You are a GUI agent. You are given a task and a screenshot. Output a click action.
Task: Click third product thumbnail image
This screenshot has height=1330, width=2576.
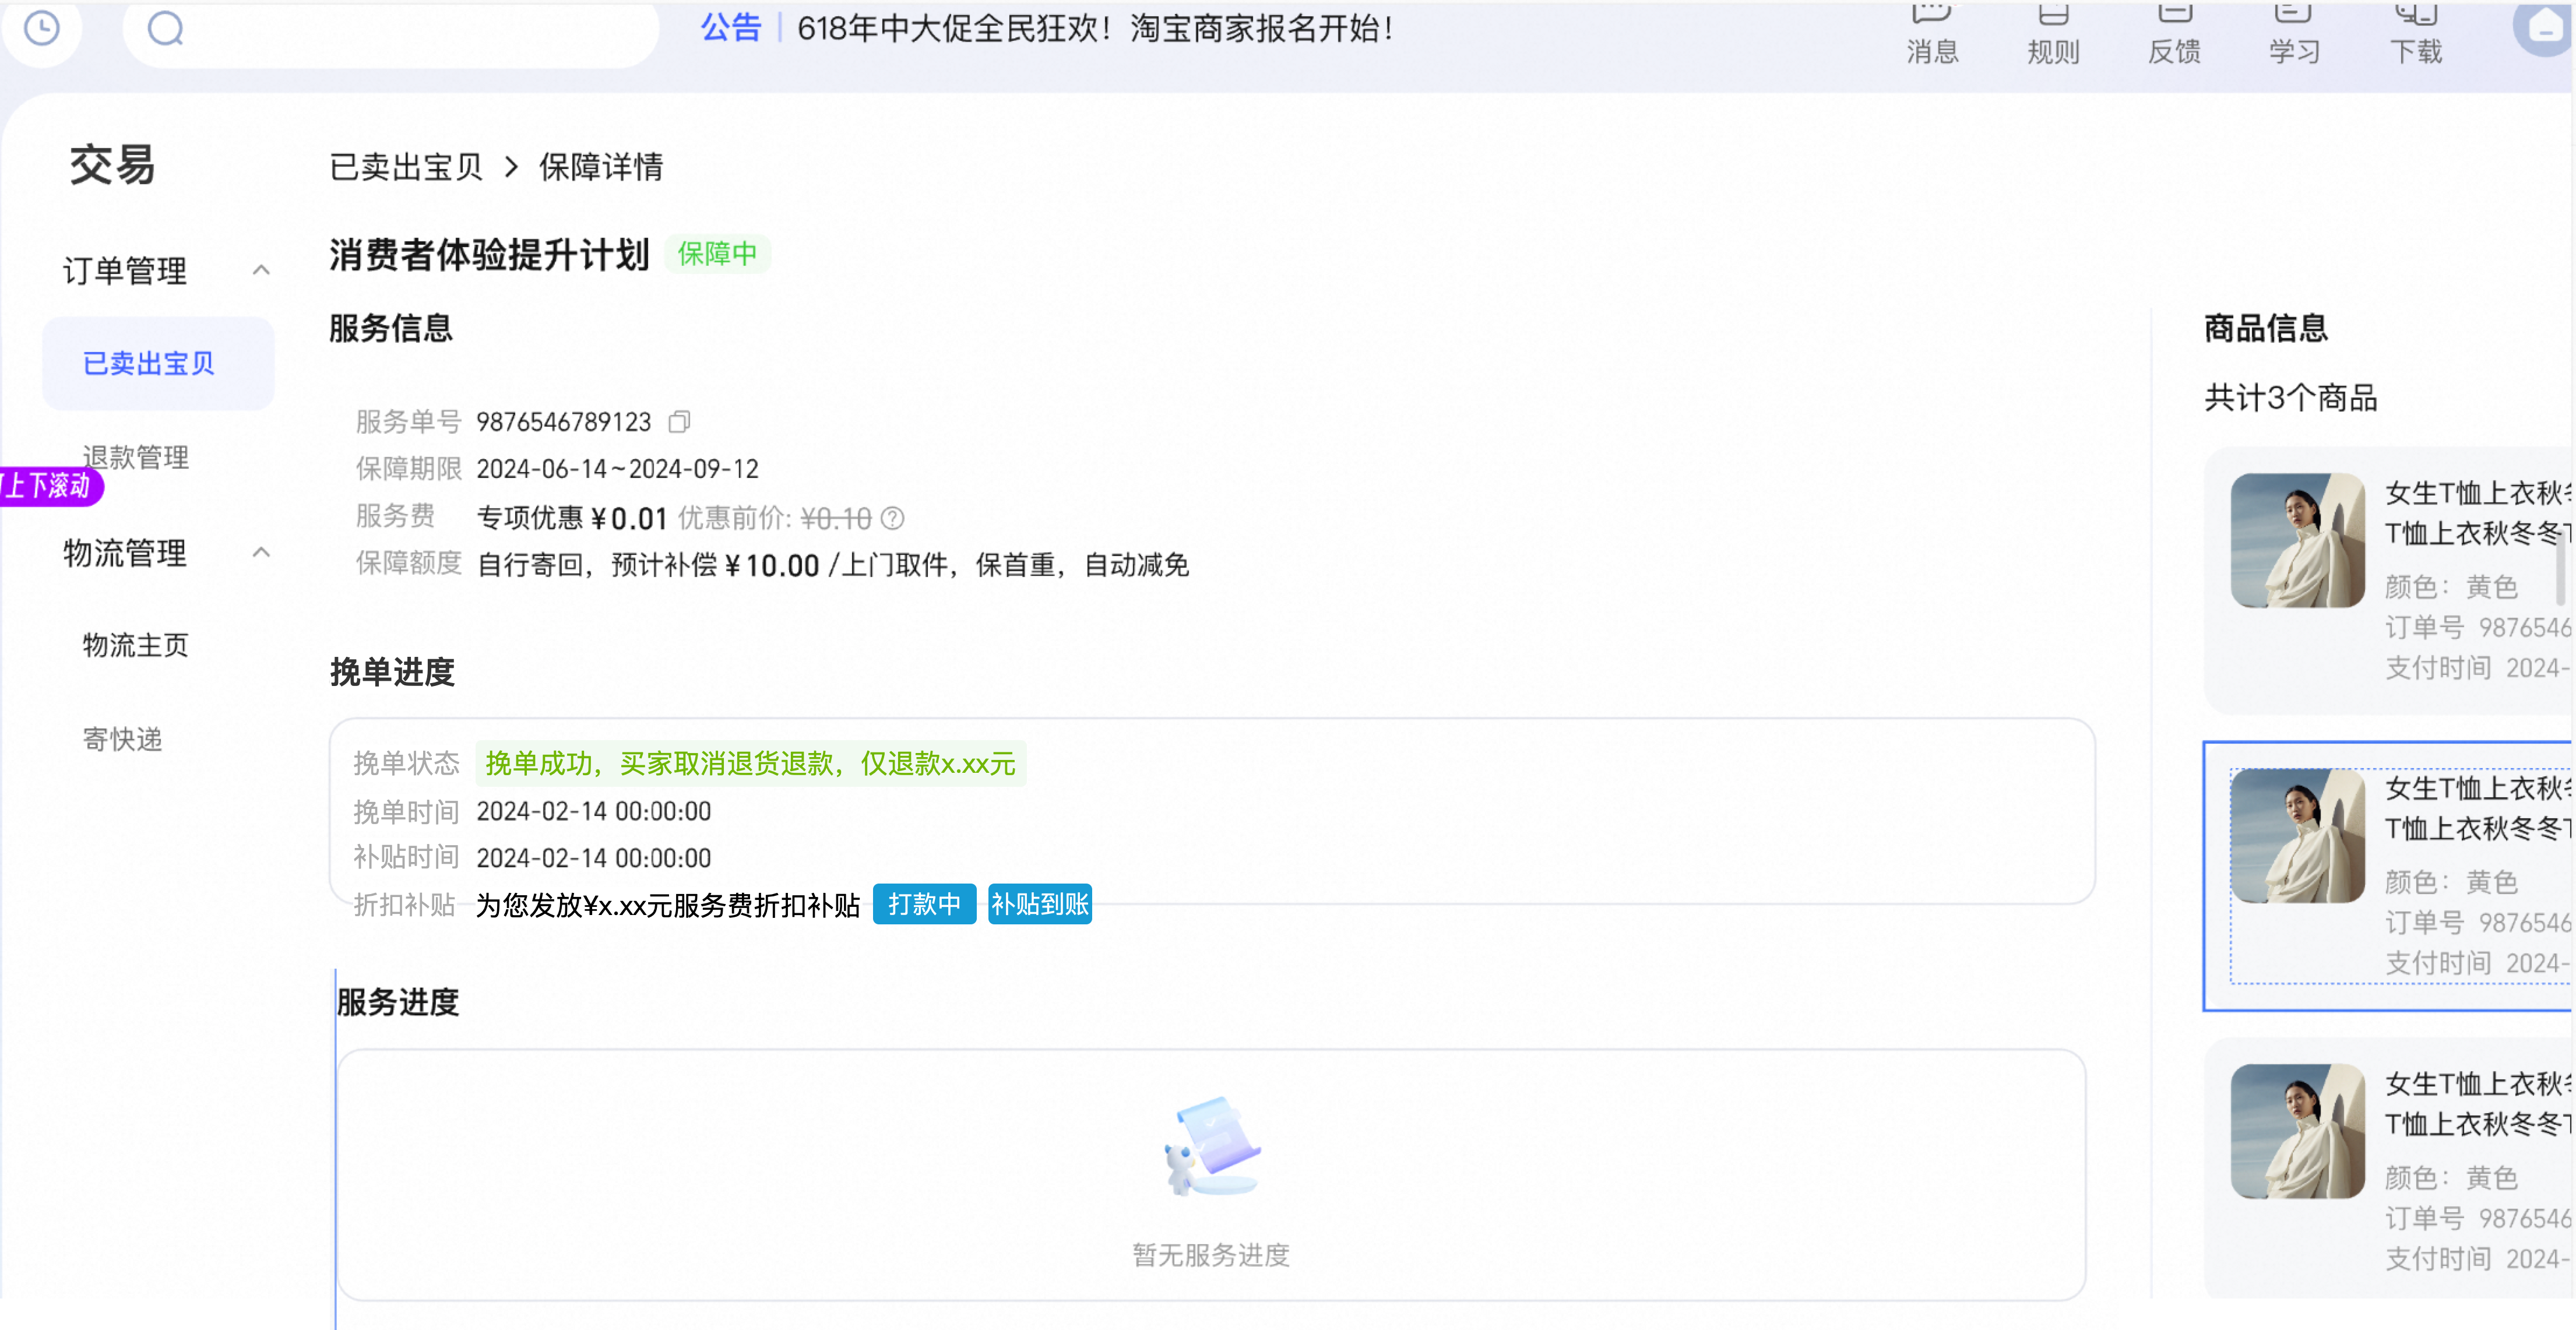pyautogui.click(x=2297, y=1130)
